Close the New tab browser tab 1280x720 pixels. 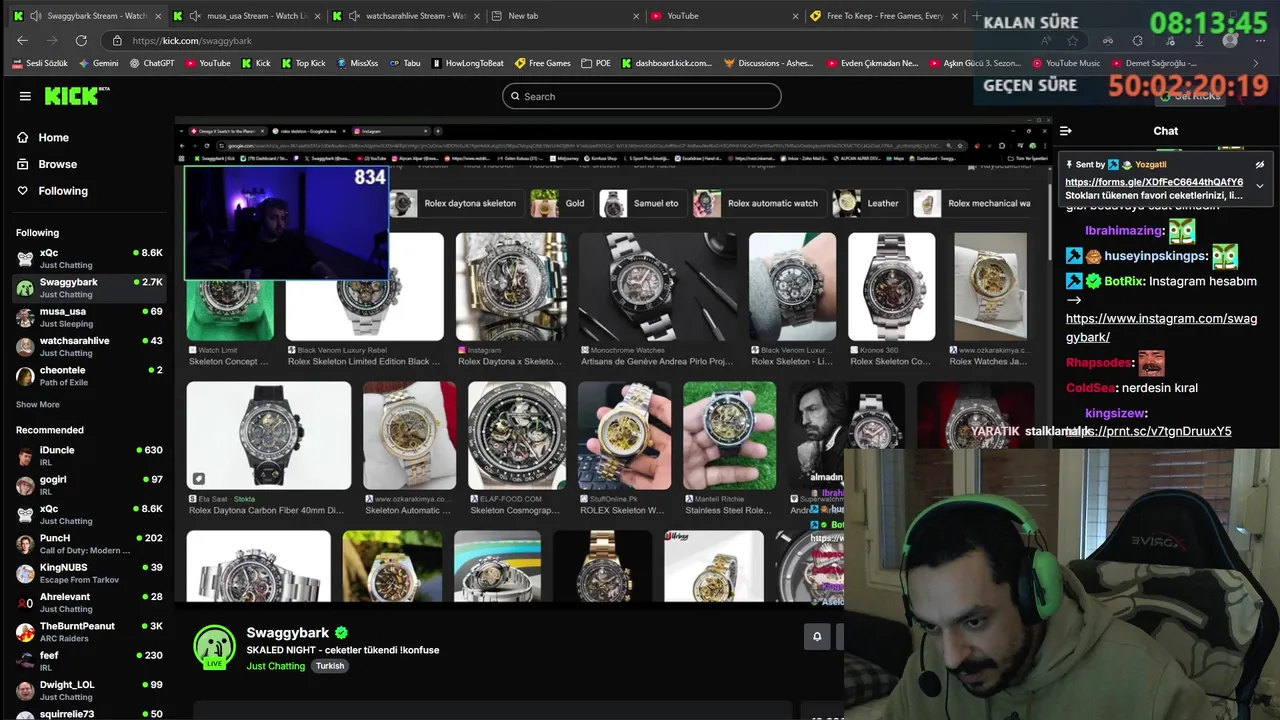coord(636,16)
